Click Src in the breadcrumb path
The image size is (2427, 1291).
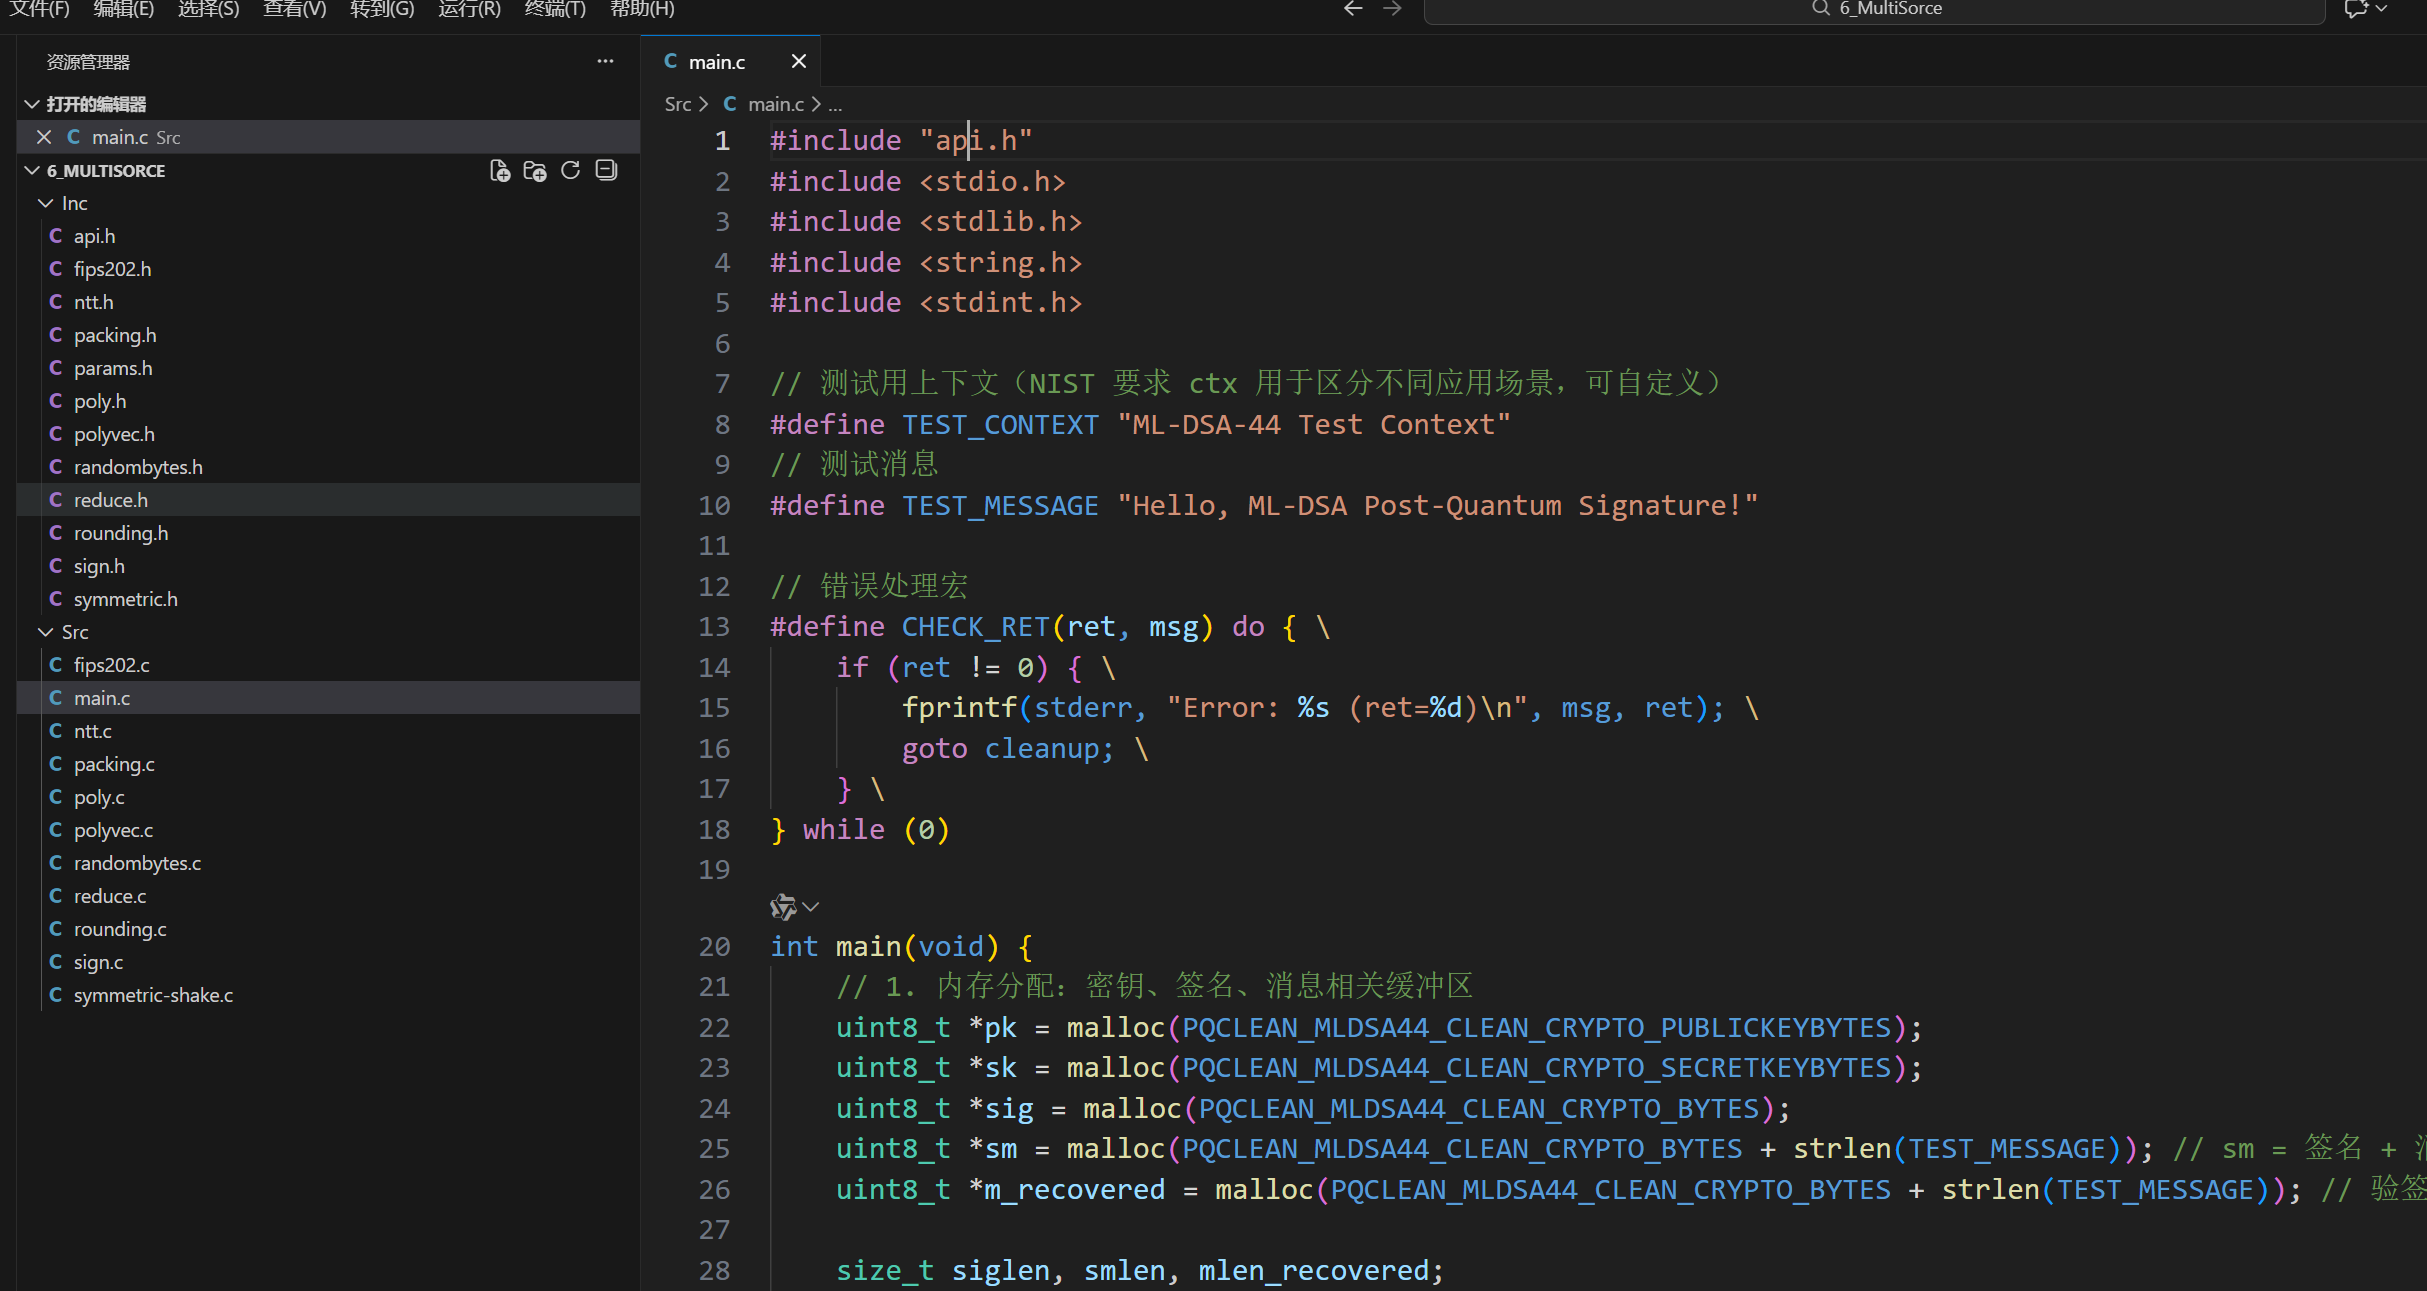click(677, 104)
